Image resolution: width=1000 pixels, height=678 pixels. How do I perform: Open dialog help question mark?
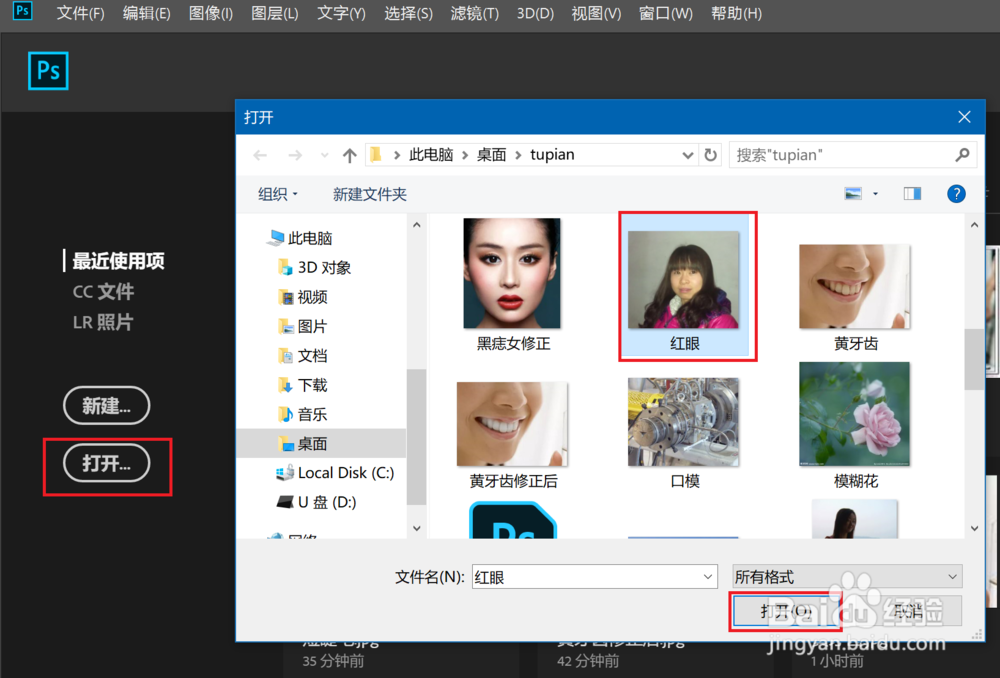point(956,193)
